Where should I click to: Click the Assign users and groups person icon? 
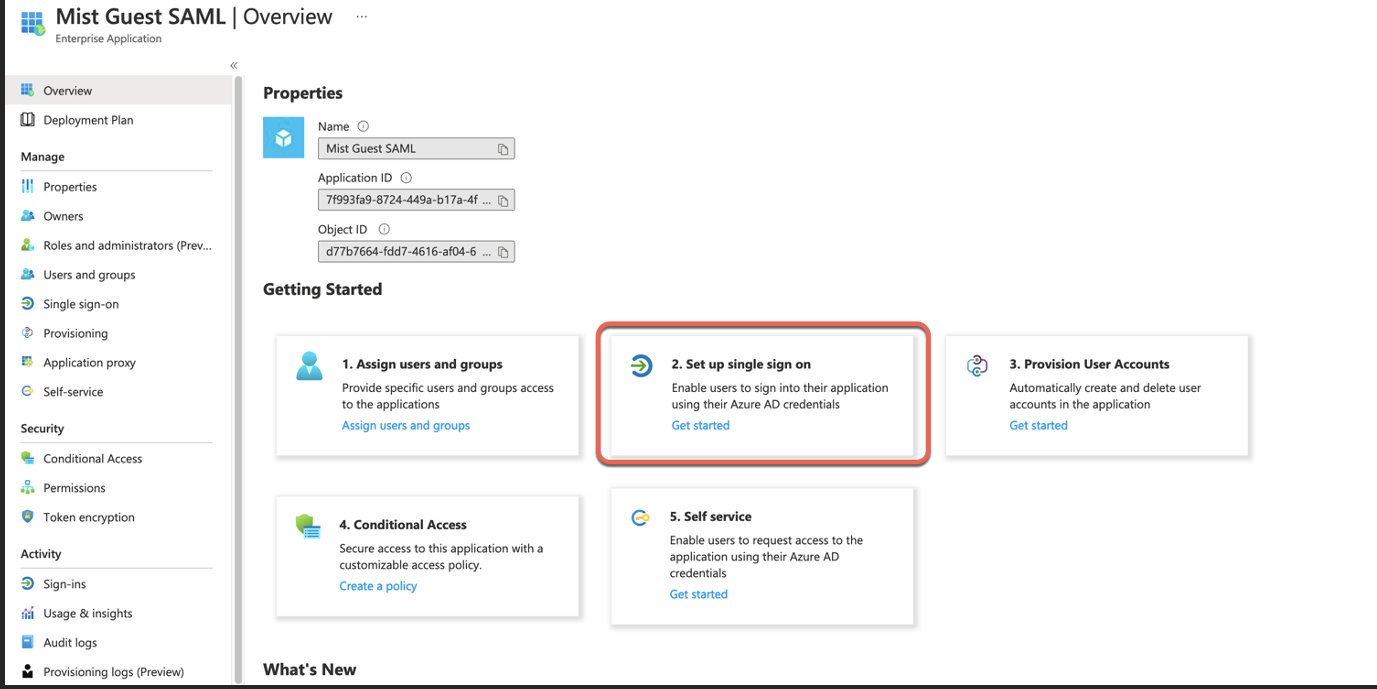coord(309,366)
